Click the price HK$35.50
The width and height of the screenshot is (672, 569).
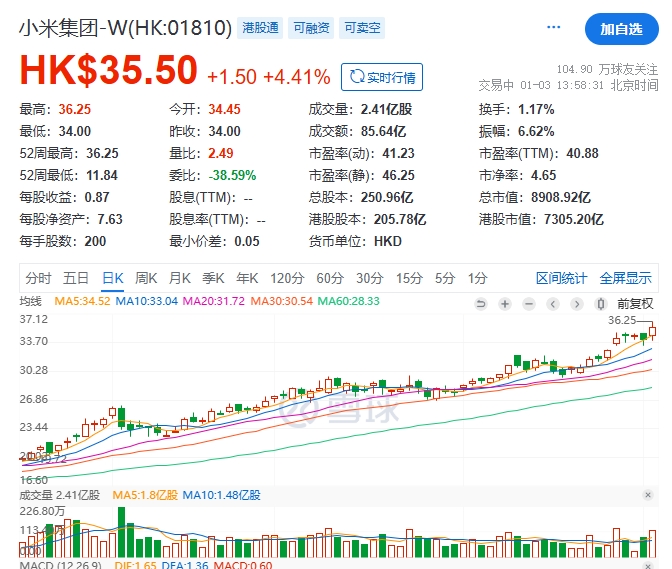pos(108,70)
